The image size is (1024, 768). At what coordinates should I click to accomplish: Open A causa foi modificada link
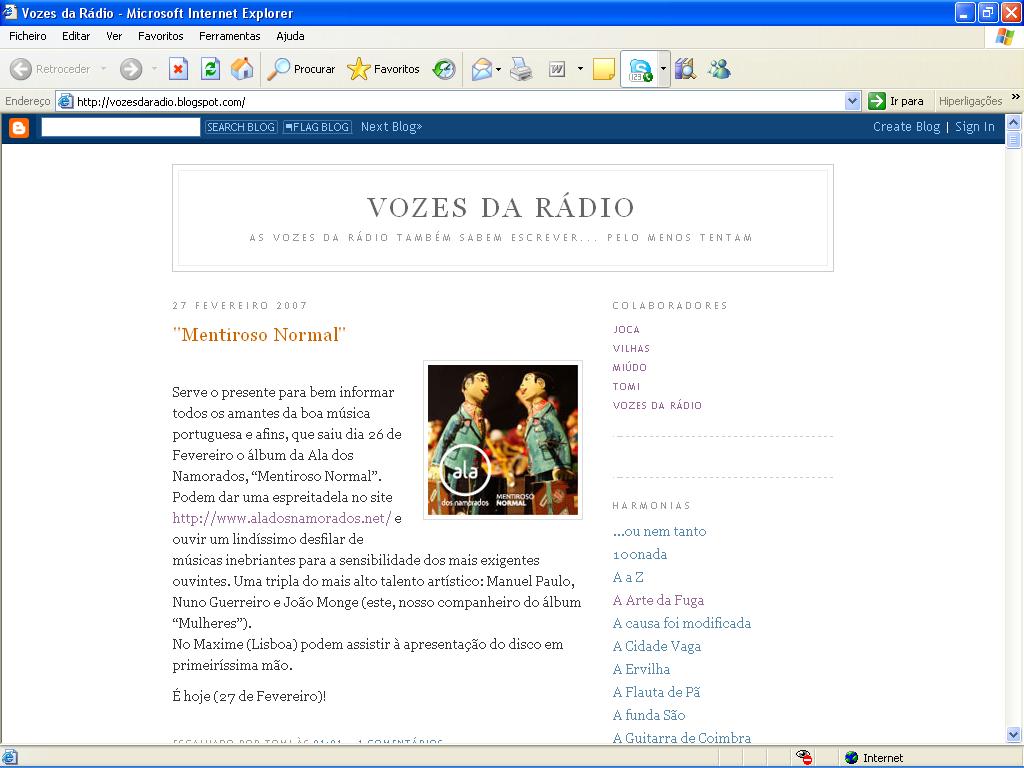tap(682, 623)
